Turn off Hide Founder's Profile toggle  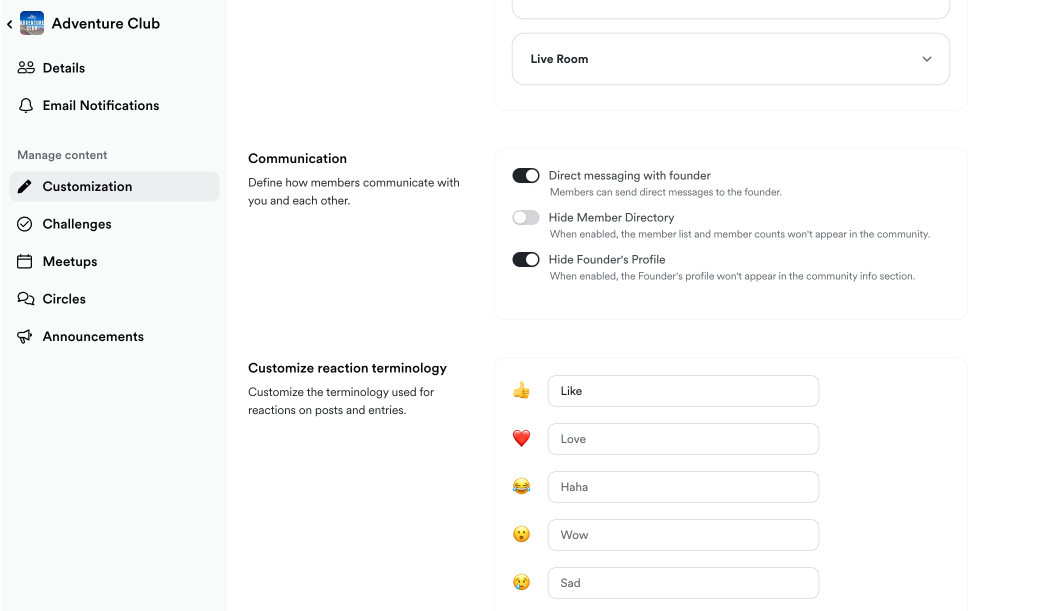(x=526, y=260)
